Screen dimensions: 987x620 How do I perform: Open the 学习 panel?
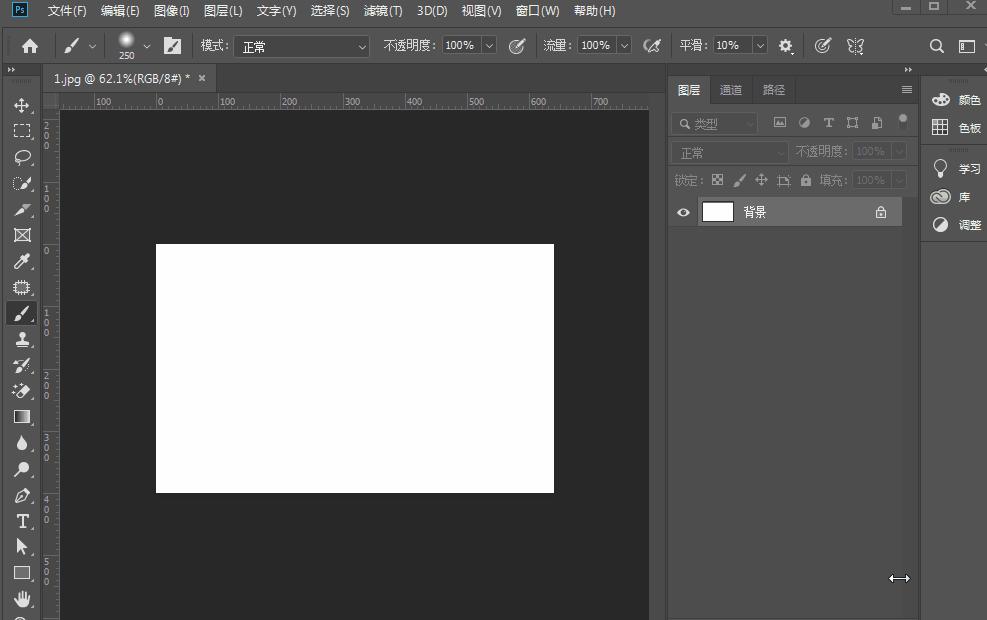click(956, 168)
